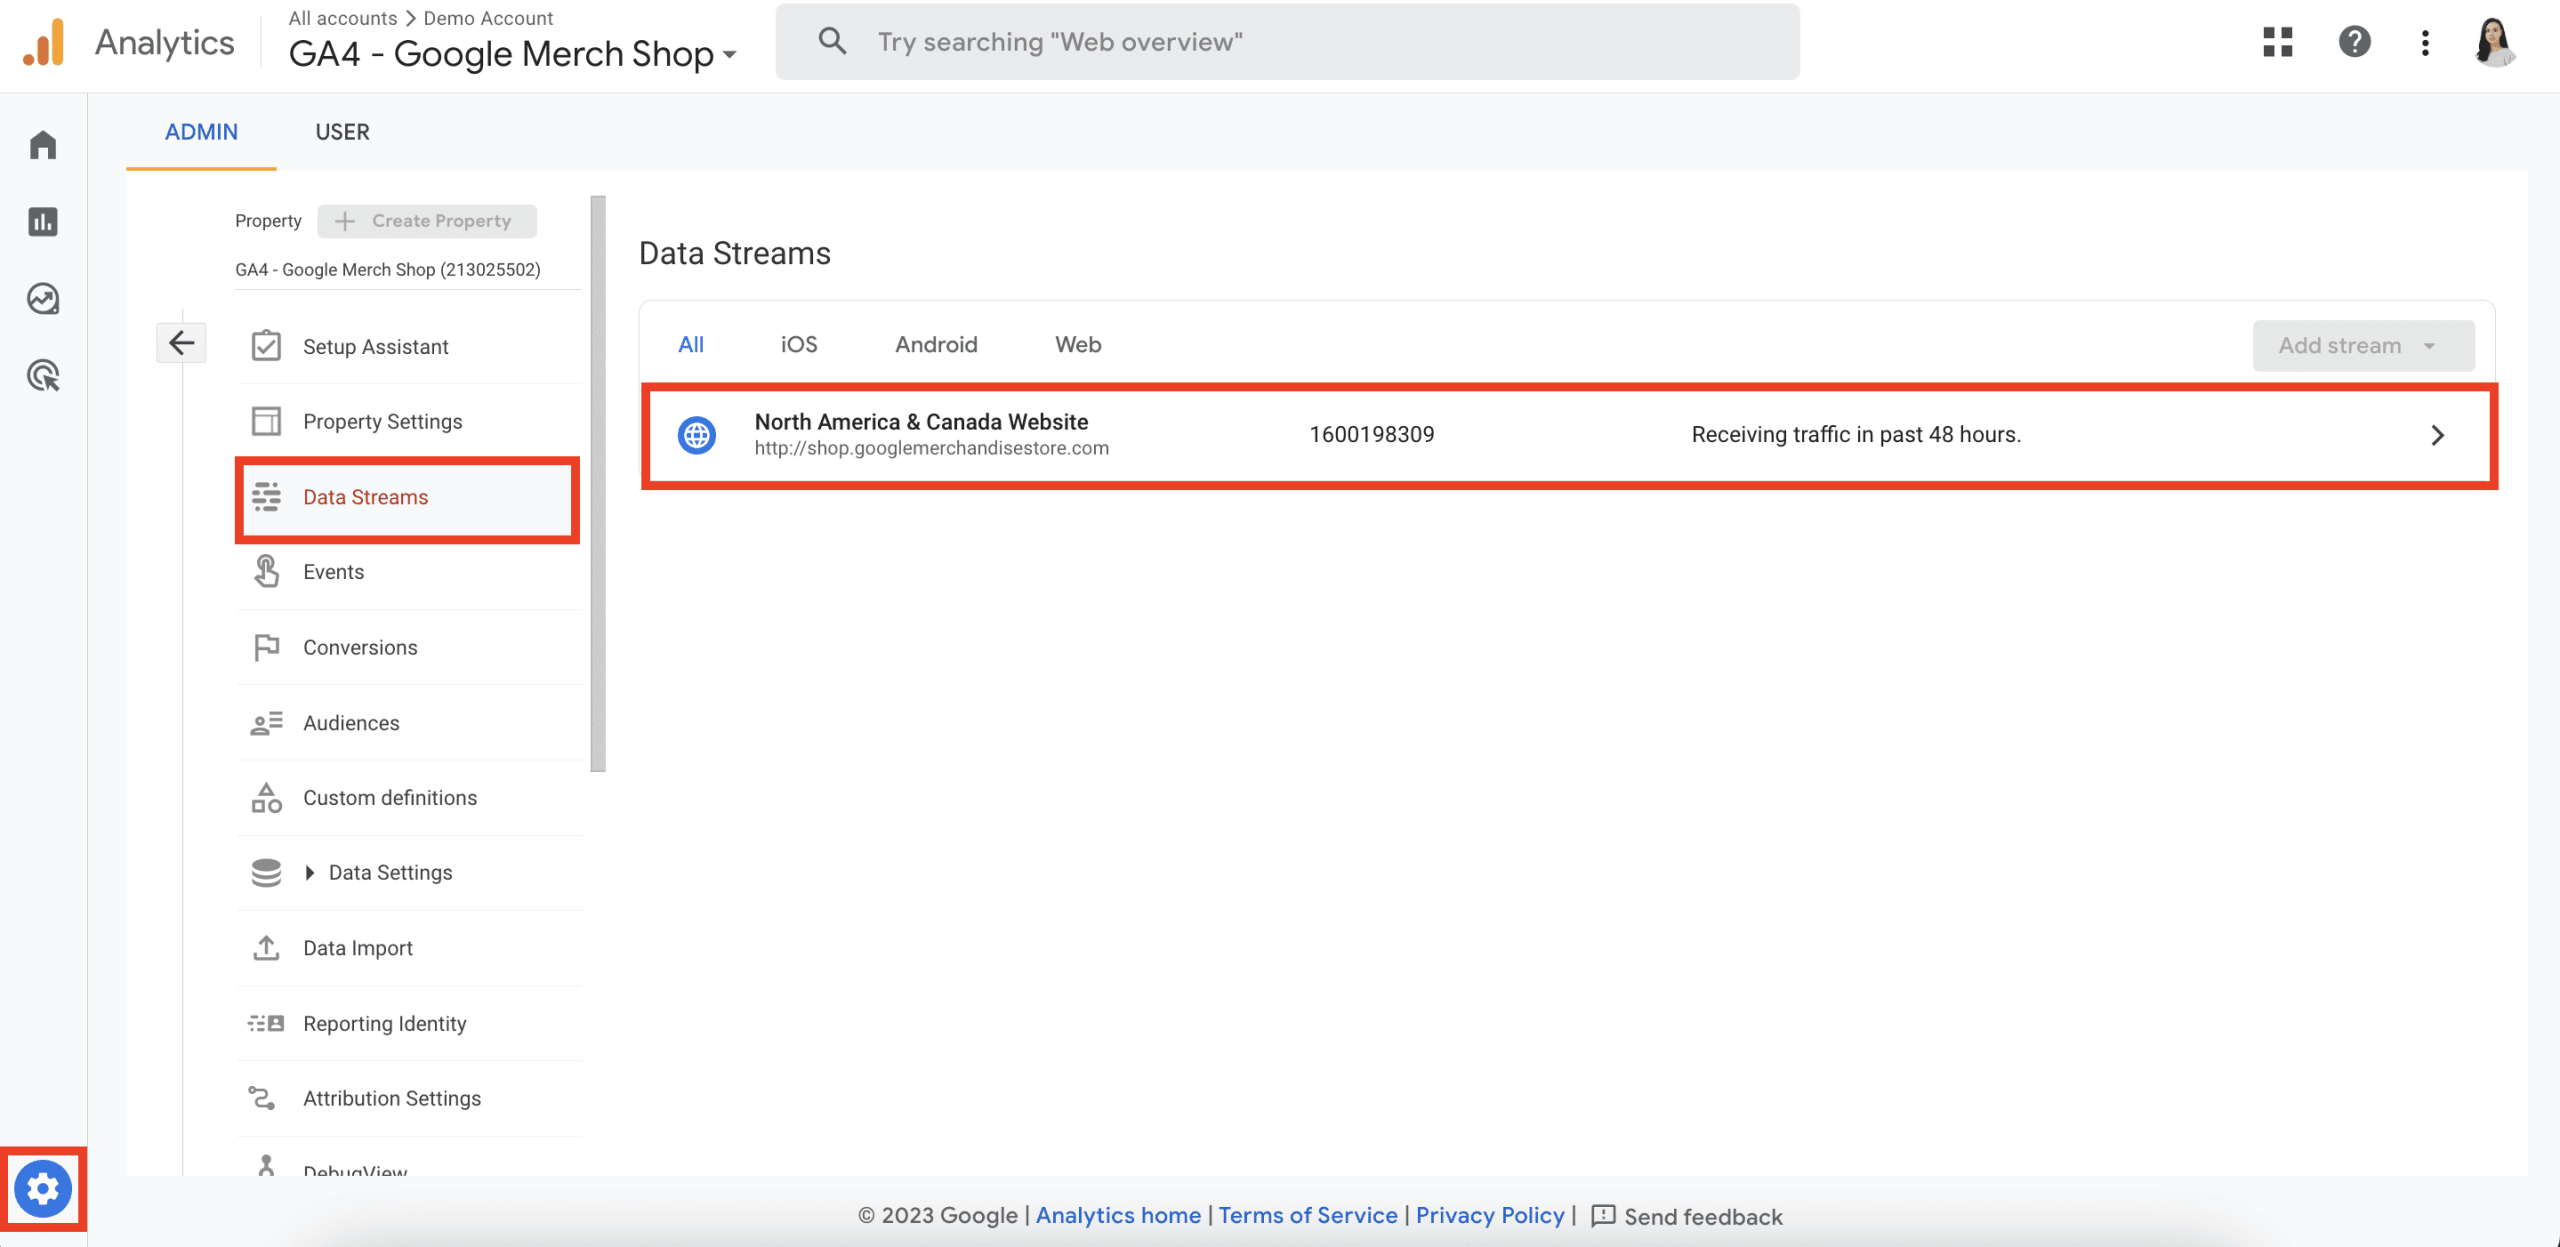Viewport: 2560px width, 1247px height.
Task: Click the shop.googlemerchandisestore.com URL
Action: (x=931, y=449)
